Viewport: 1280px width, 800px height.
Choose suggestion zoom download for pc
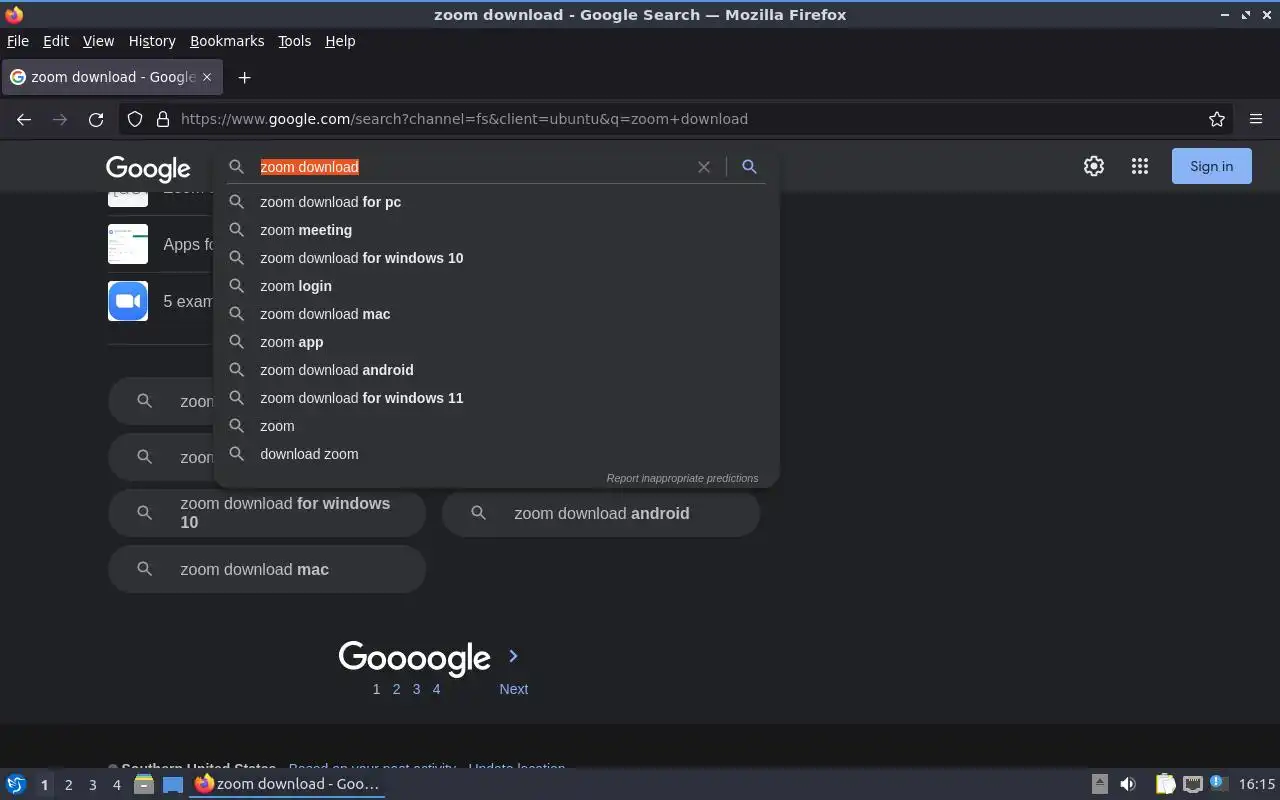tap(496, 202)
